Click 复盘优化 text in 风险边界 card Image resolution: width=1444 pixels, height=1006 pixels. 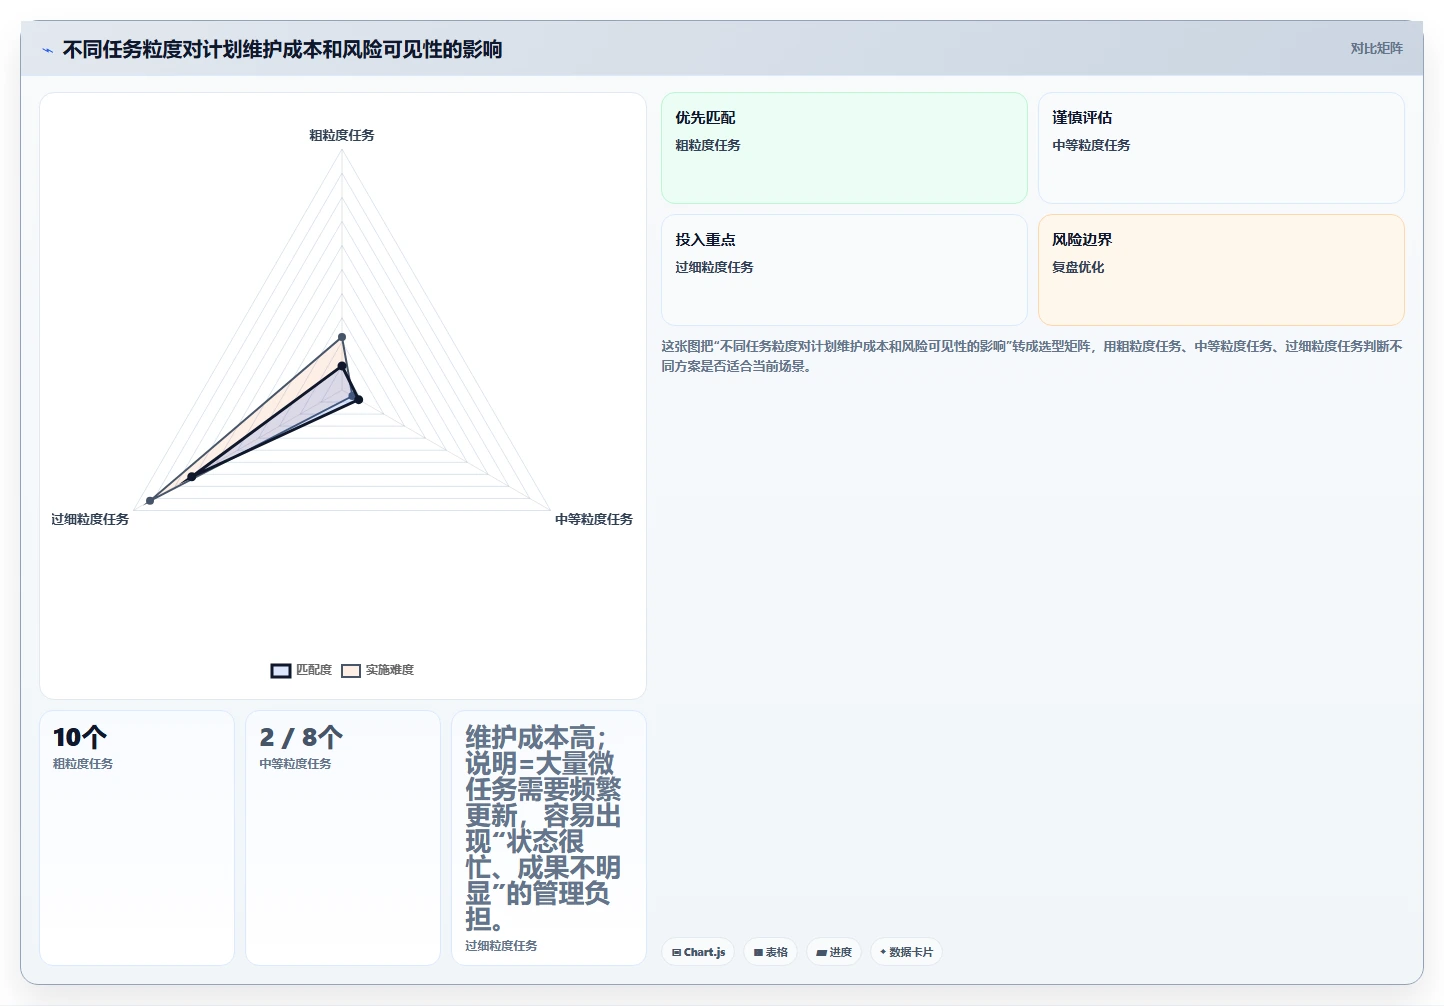point(1078,267)
